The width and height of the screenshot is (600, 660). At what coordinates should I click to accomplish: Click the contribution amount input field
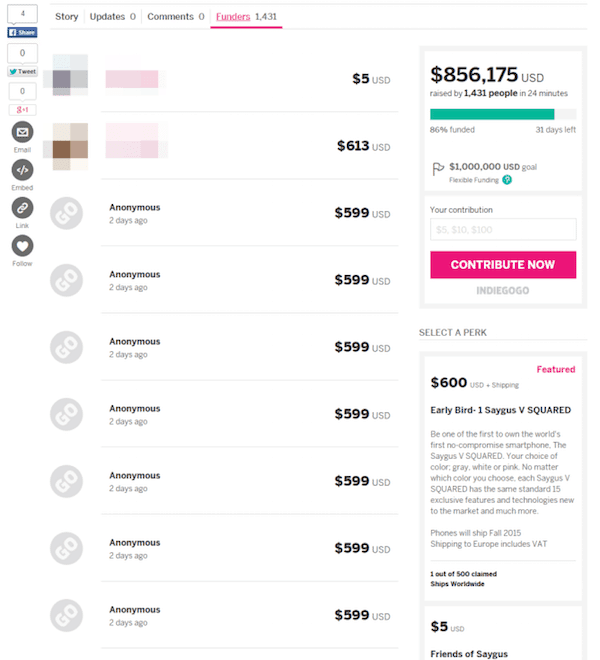(x=503, y=230)
